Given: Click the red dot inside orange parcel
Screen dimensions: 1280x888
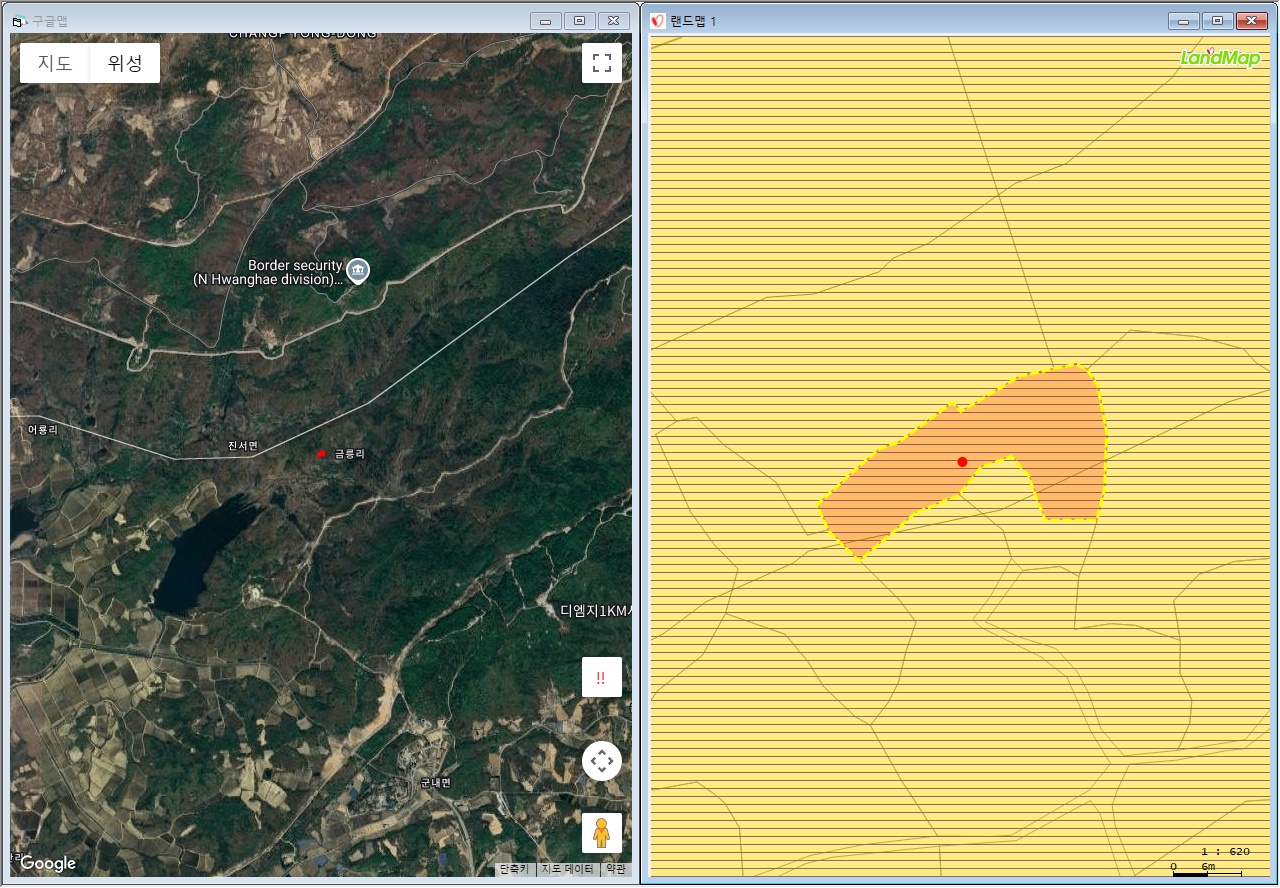Looking at the screenshot, I should pyautogui.click(x=962, y=461).
